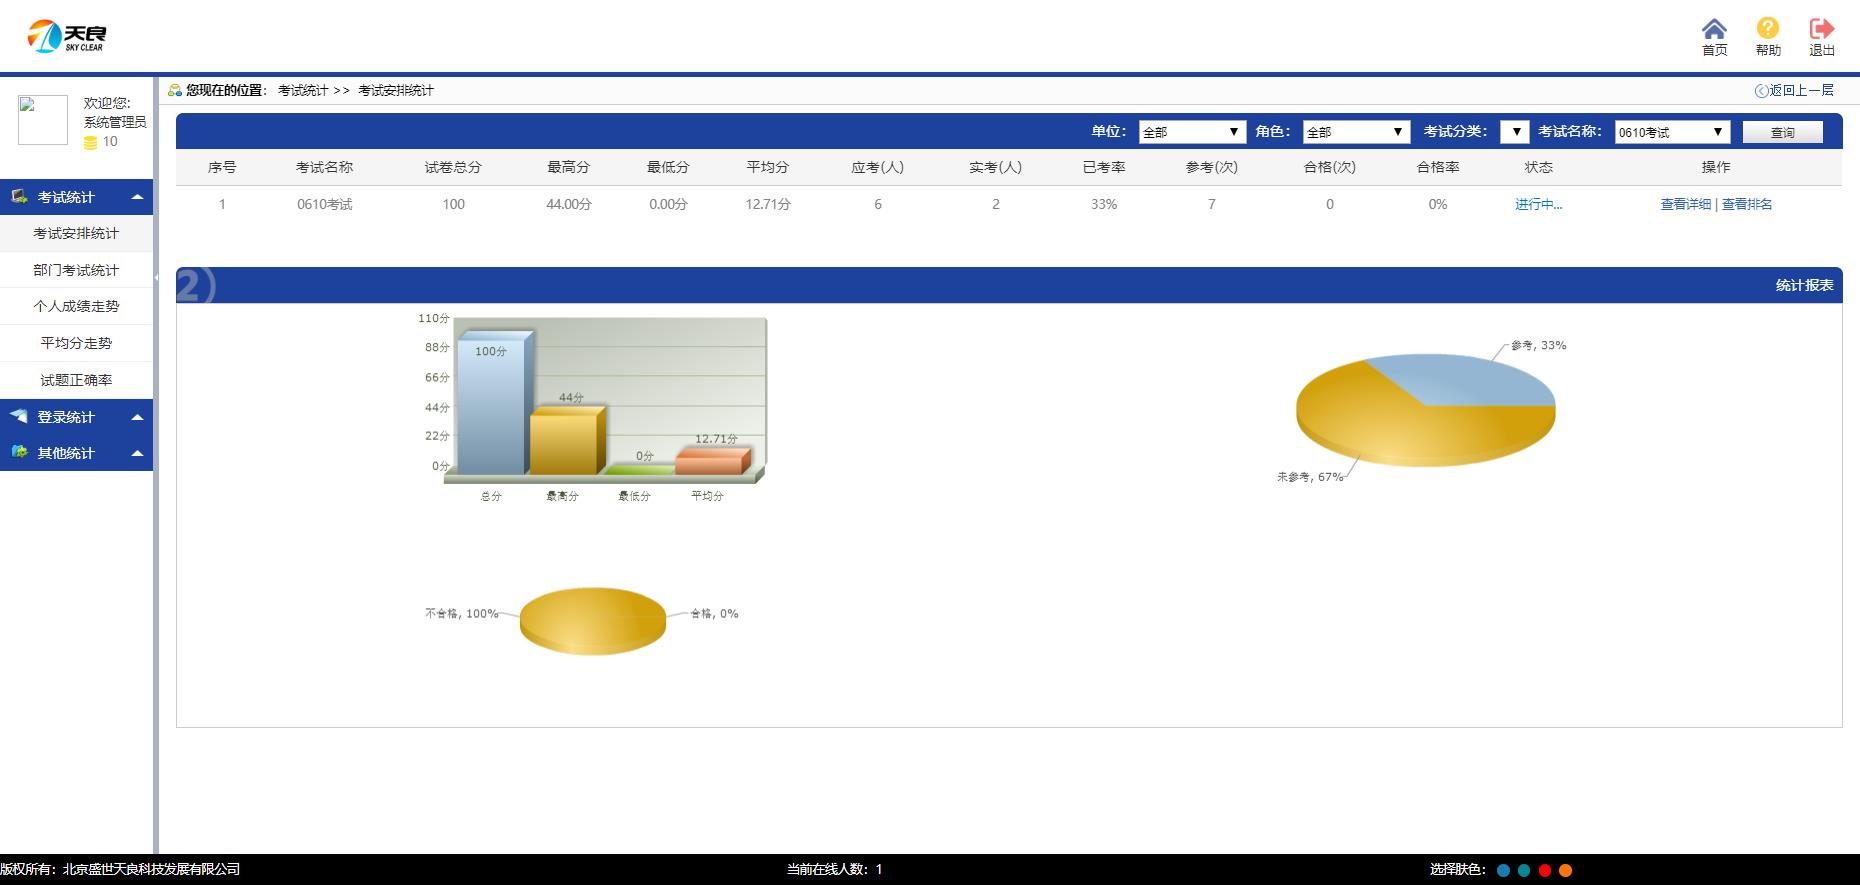Click the 返回上一层 back arrow icon
Viewport: 1860px width, 885px height.
coord(1761,91)
